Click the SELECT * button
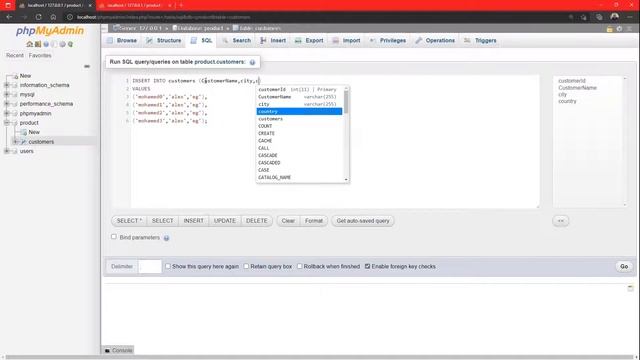This screenshot has height=360, width=640. pos(129,221)
